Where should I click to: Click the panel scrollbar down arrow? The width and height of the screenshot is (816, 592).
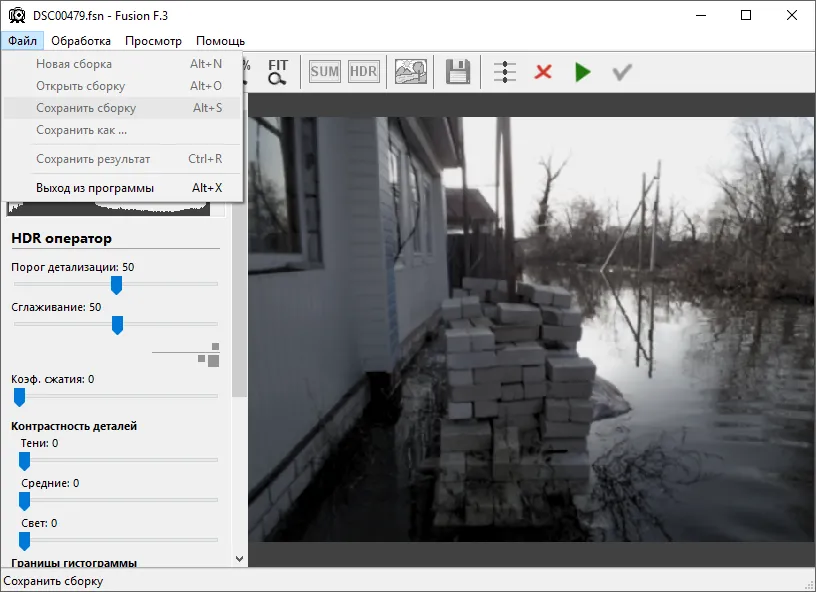239,559
